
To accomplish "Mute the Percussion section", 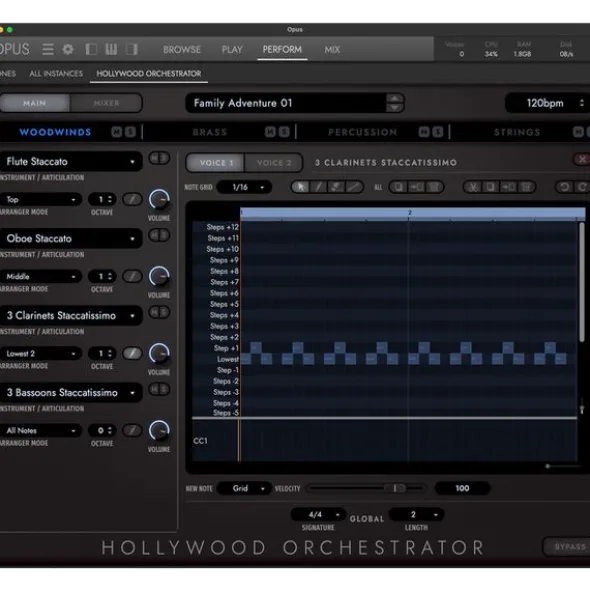I will 424,132.
